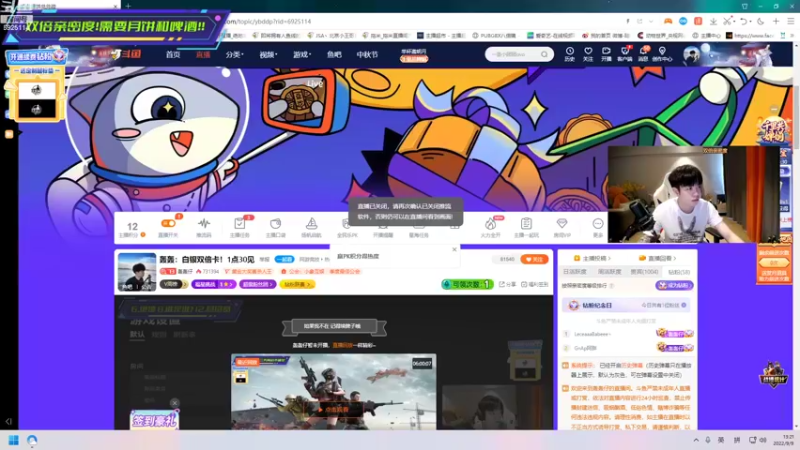Expand the system tray hidden-icons chevron

(x=696, y=440)
